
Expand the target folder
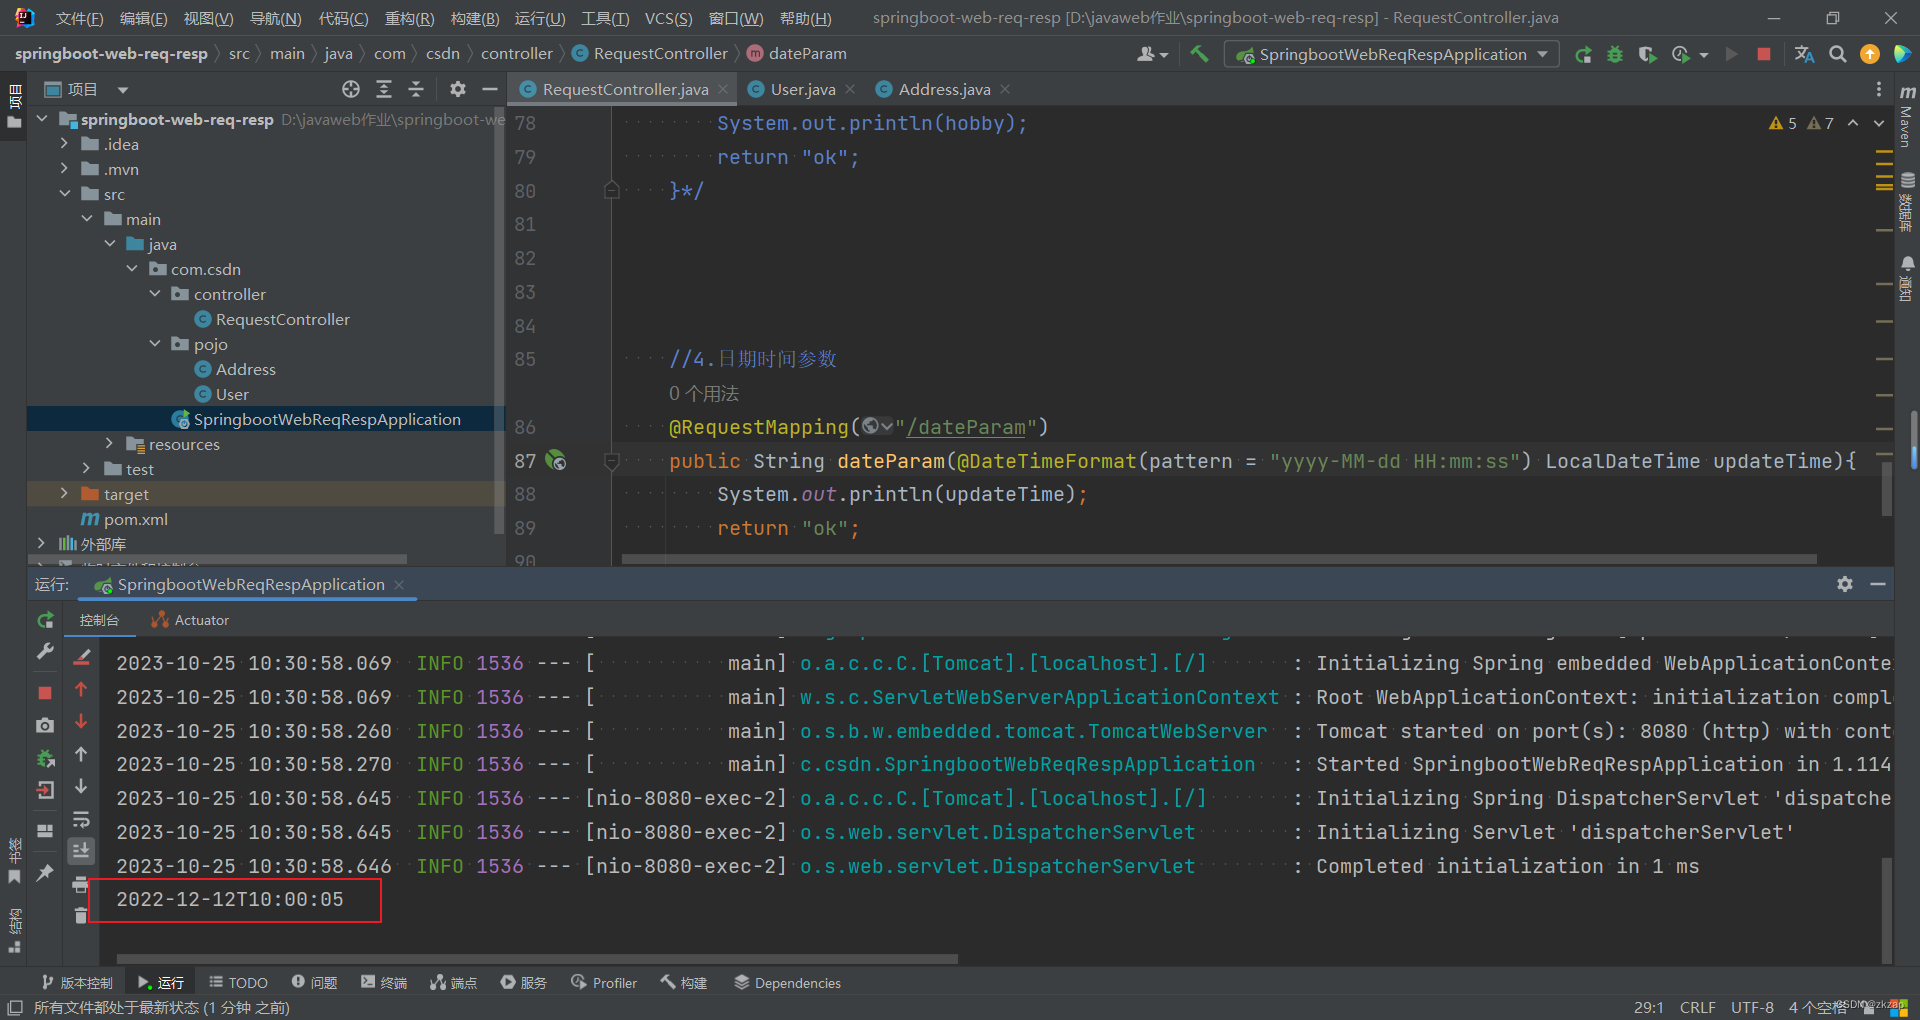(64, 494)
